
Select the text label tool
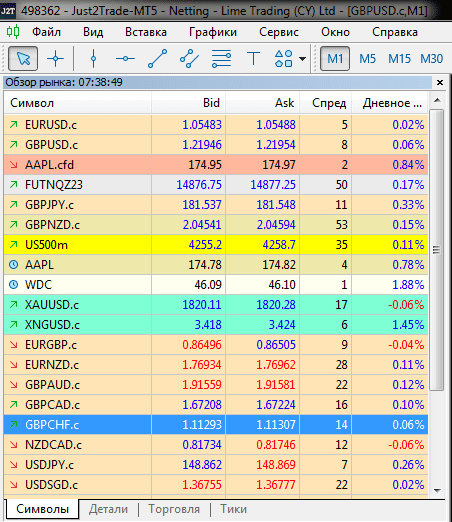pyautogui.click(x=253, y=59)
